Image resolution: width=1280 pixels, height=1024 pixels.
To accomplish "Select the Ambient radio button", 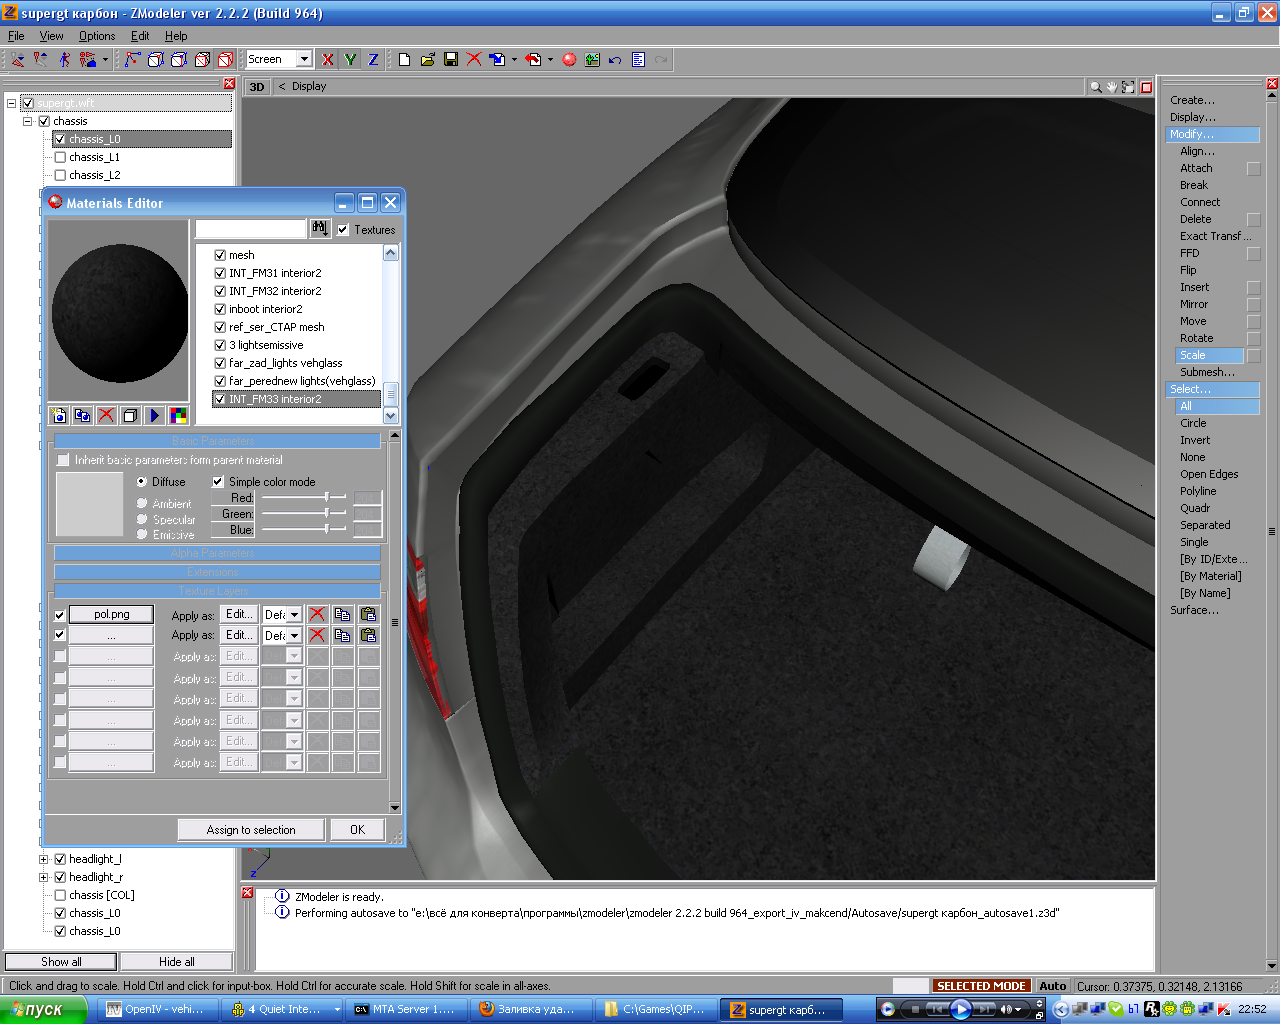I will [x=142, y=503].
